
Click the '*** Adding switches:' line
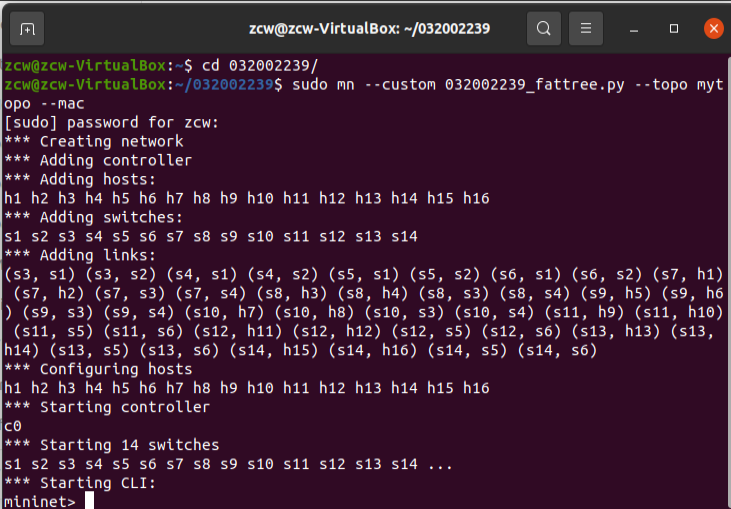tap(94, 217)
